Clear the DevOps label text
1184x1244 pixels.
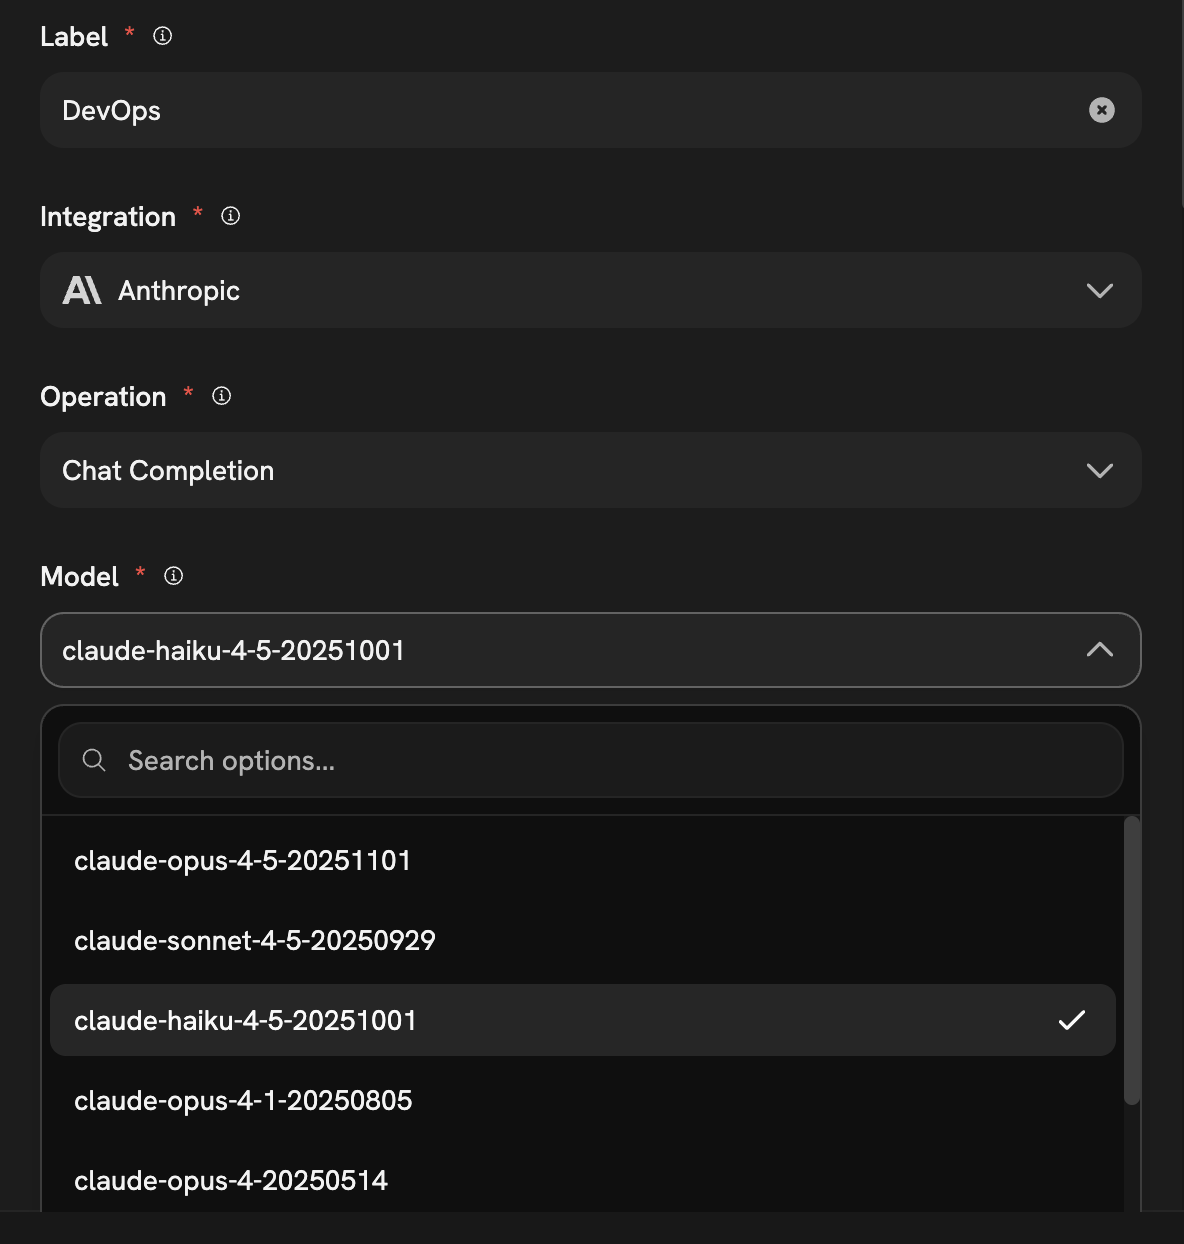point(1101,110)
